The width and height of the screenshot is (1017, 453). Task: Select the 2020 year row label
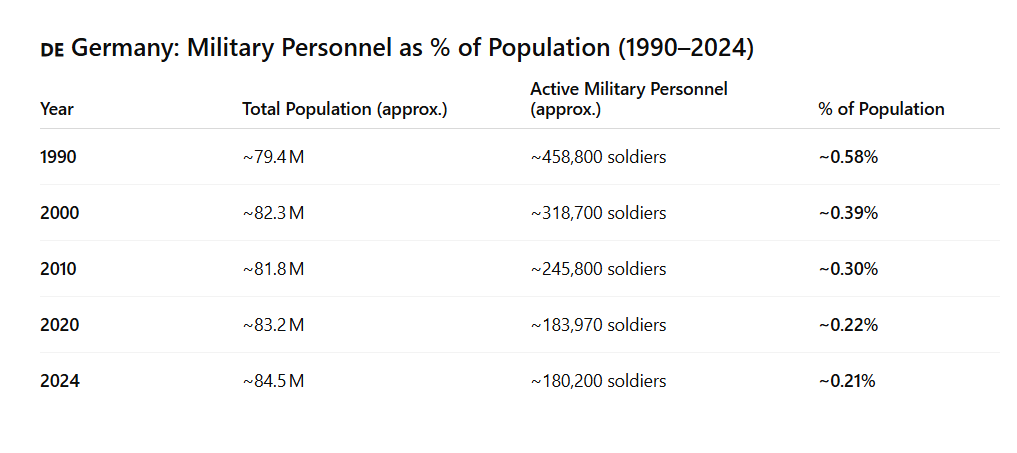(59, 325)
